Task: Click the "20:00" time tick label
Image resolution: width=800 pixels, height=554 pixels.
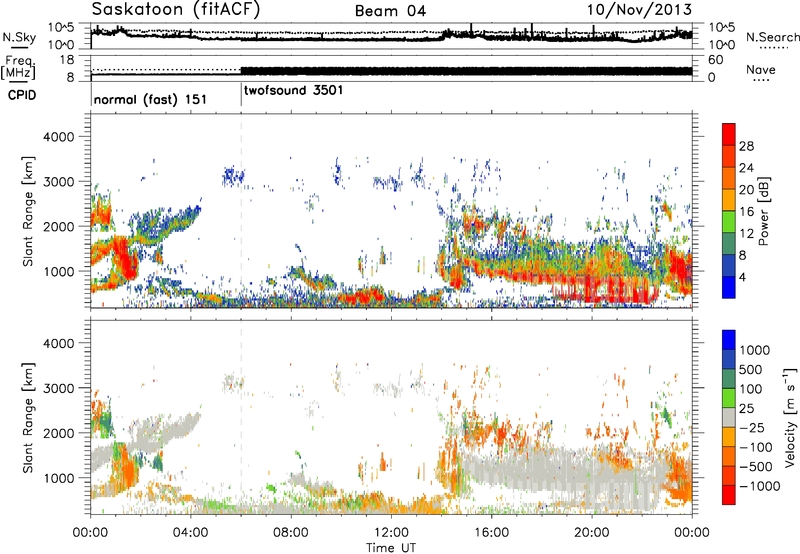Action: coord(592,533)
